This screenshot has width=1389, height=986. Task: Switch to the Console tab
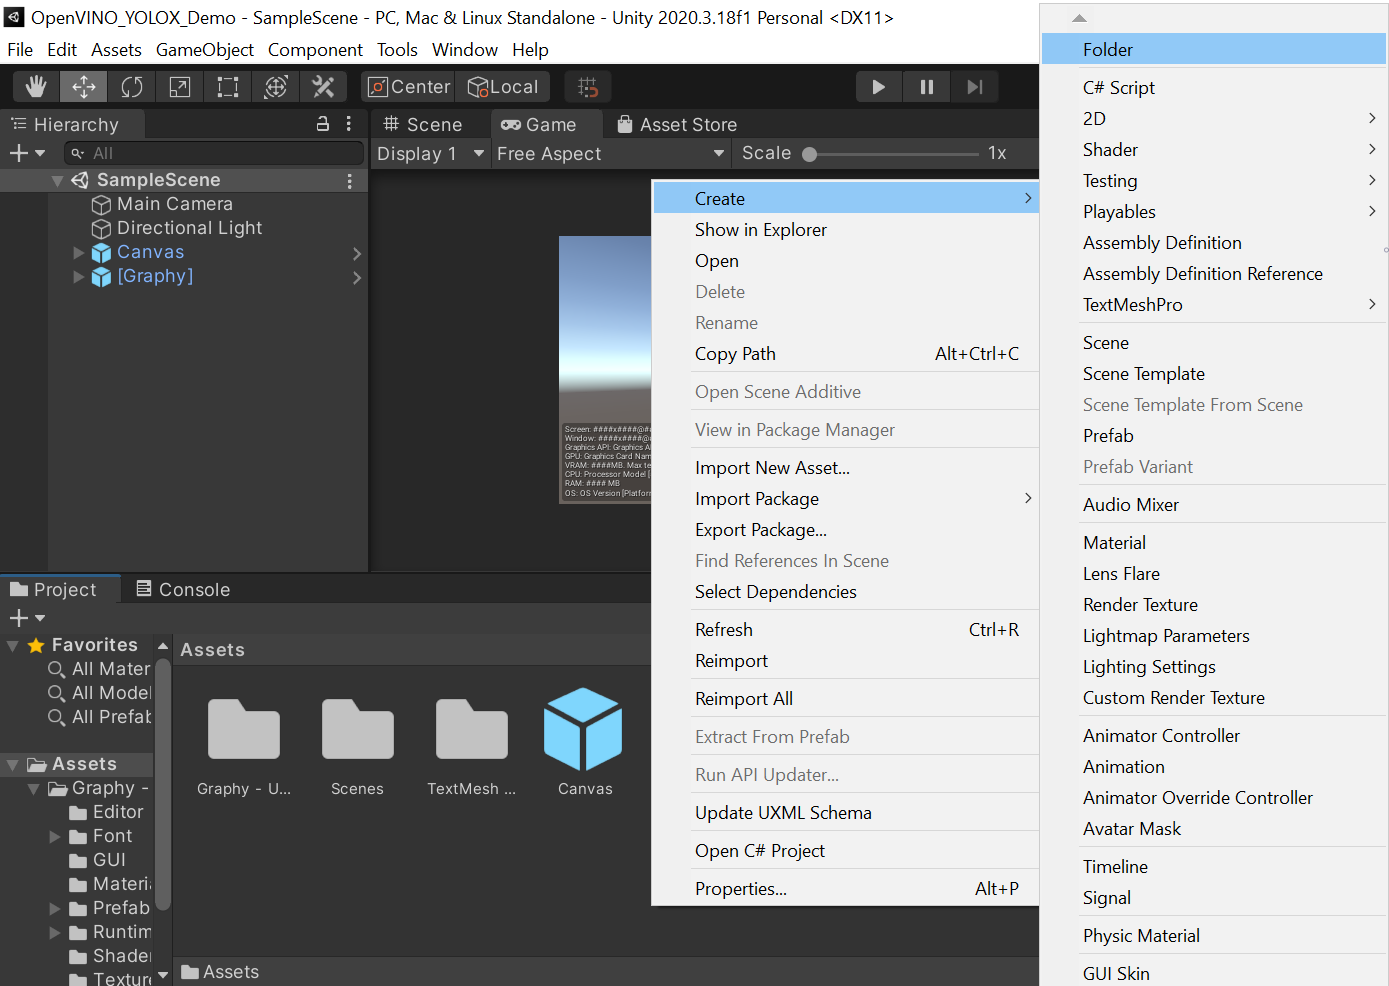point(184,590)
